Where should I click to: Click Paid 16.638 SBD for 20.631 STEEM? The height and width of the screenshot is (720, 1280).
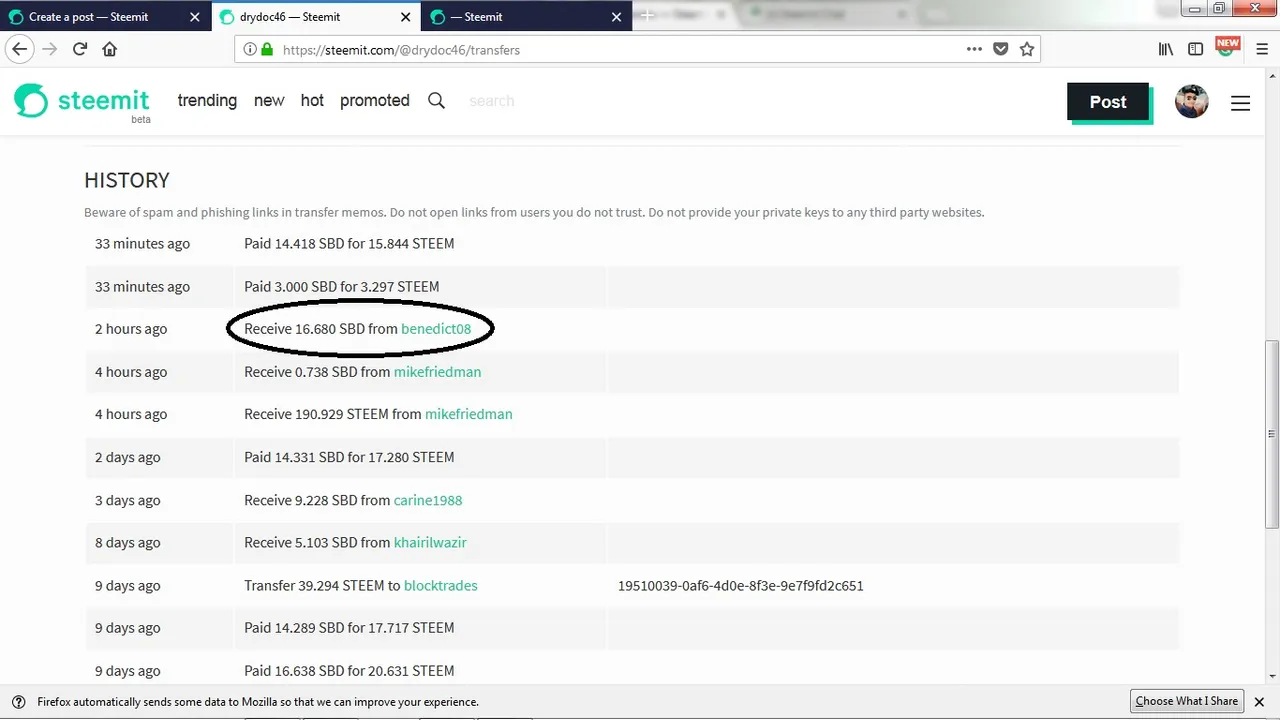349,671
